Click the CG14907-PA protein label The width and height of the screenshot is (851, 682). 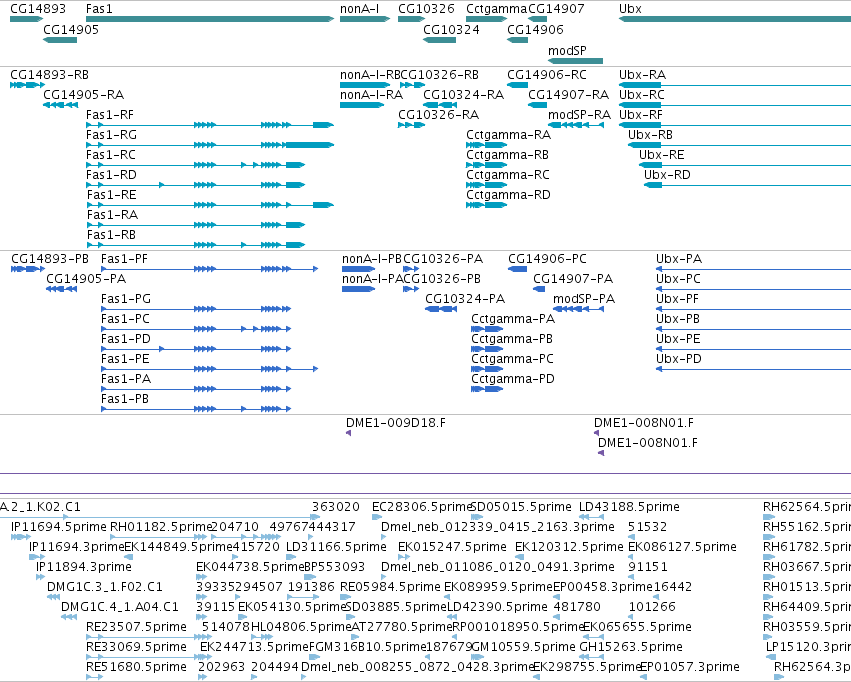click(x=573, y=279)
